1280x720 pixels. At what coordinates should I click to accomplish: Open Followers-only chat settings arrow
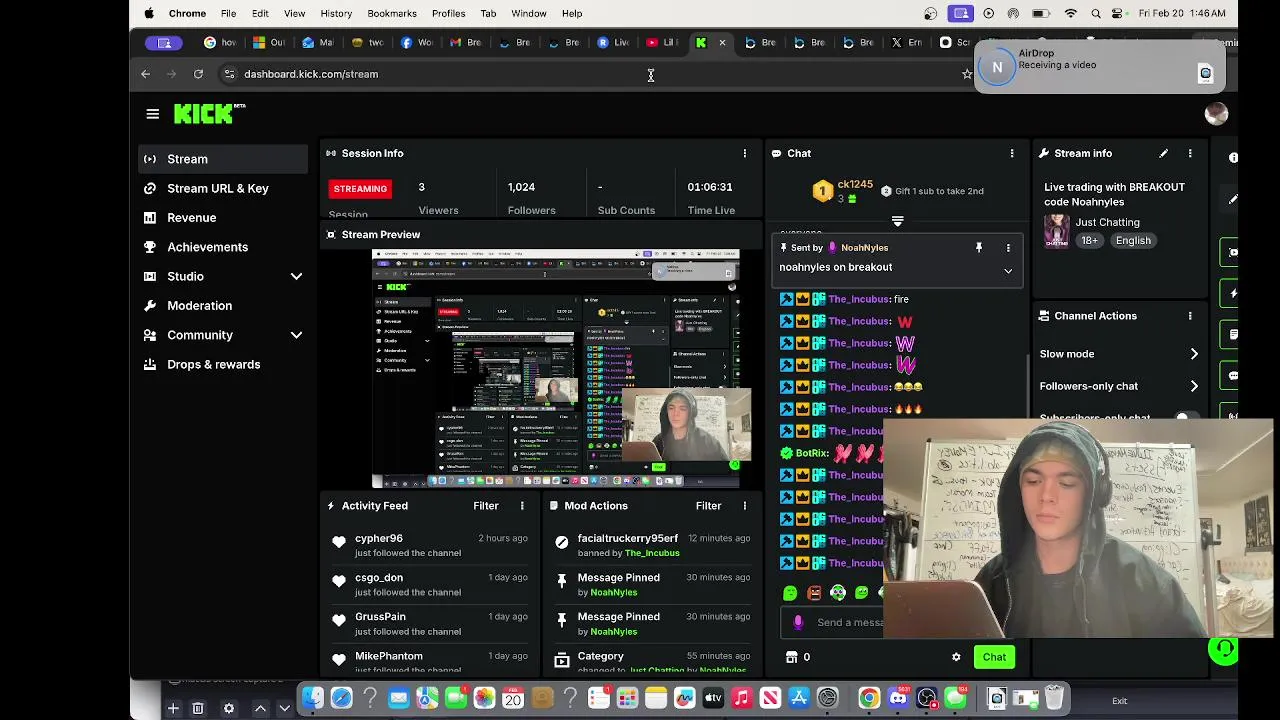click(1194, 386)
